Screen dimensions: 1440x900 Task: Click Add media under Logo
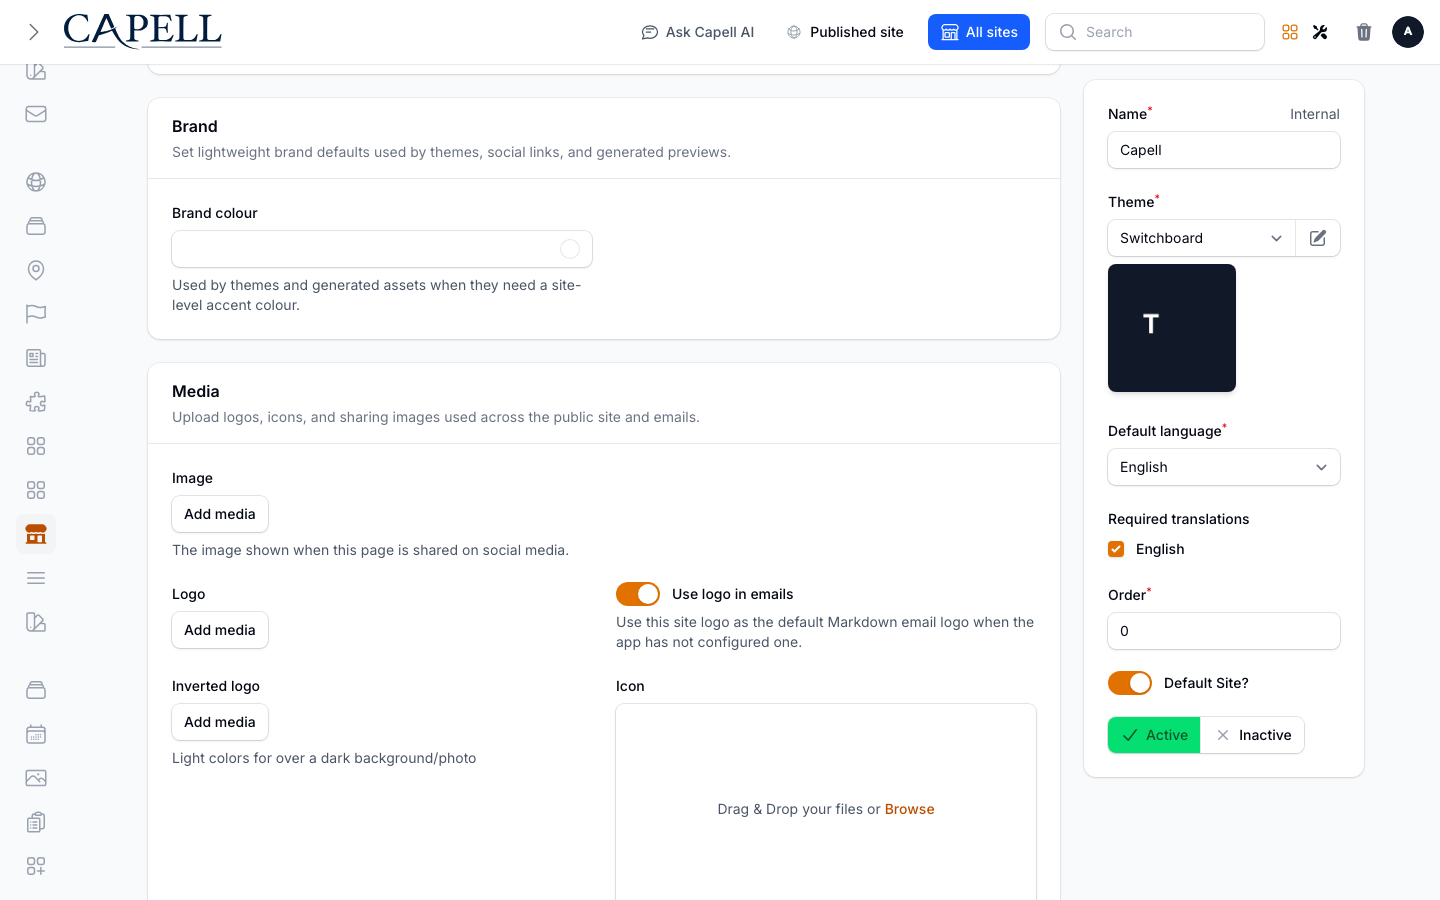point(220,630)
